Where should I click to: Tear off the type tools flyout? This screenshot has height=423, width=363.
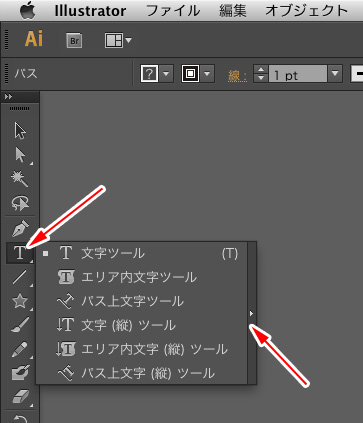[252, 313]
